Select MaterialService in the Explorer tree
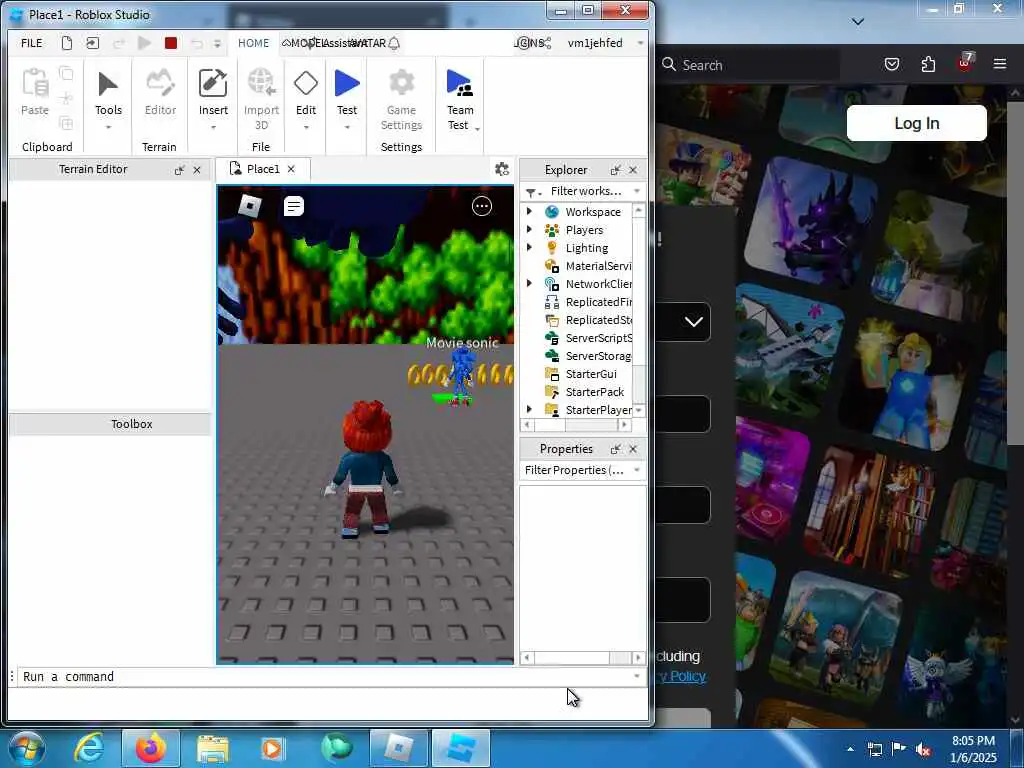 [x=588, y=266]
